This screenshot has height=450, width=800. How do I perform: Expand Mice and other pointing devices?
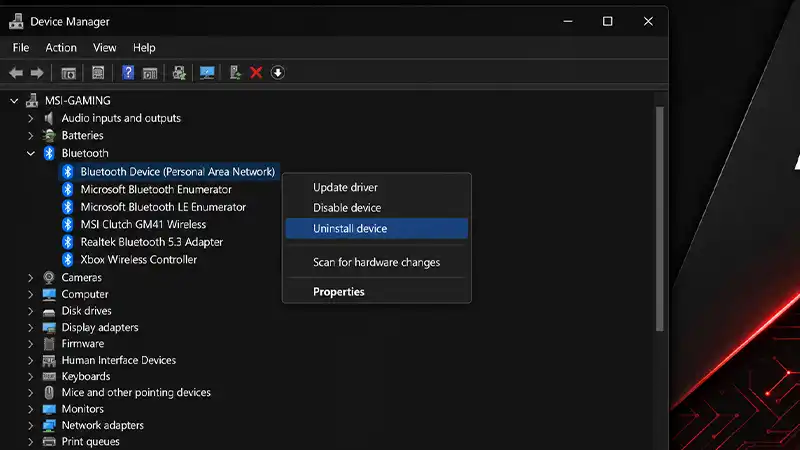tap(31, 393)
